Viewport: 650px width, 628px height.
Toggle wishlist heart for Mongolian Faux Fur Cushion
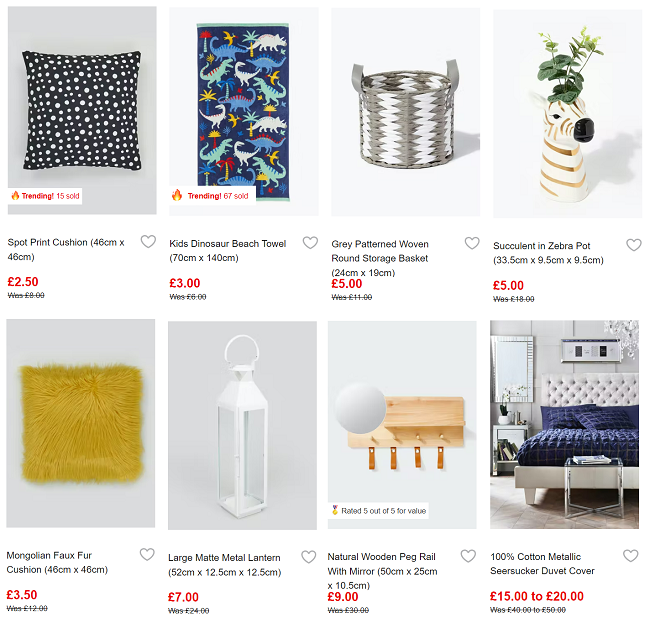point(147,554)
